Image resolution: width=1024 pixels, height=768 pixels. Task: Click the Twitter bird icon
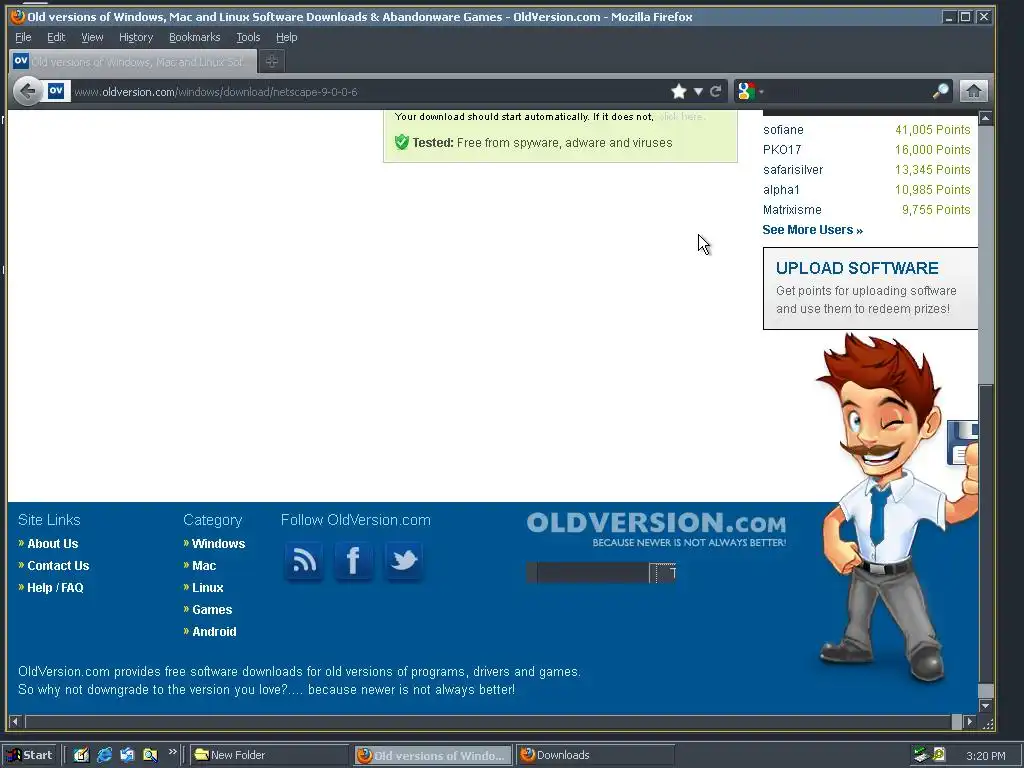click(x=404, y=561)
